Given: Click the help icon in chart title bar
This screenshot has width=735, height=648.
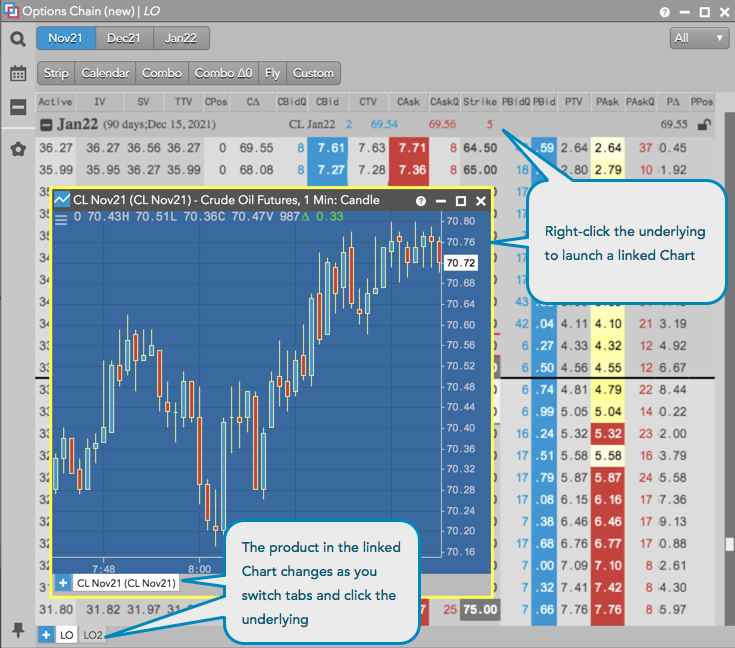Looking at the screenshot, I should pyautogui.click(x=421, y=200).
